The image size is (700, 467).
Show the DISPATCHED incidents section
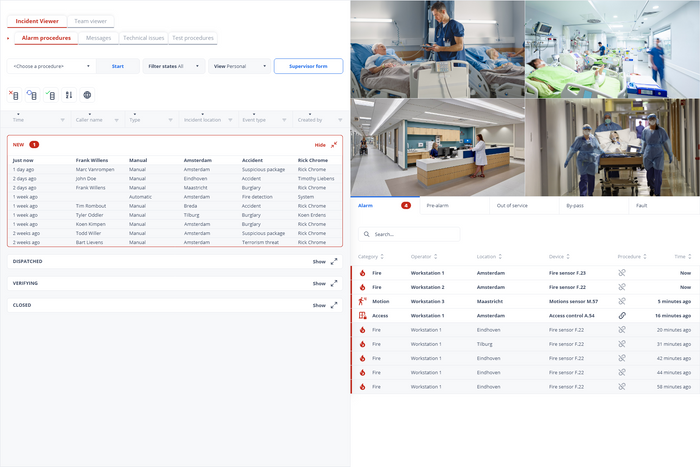click(x=320, y=261)
